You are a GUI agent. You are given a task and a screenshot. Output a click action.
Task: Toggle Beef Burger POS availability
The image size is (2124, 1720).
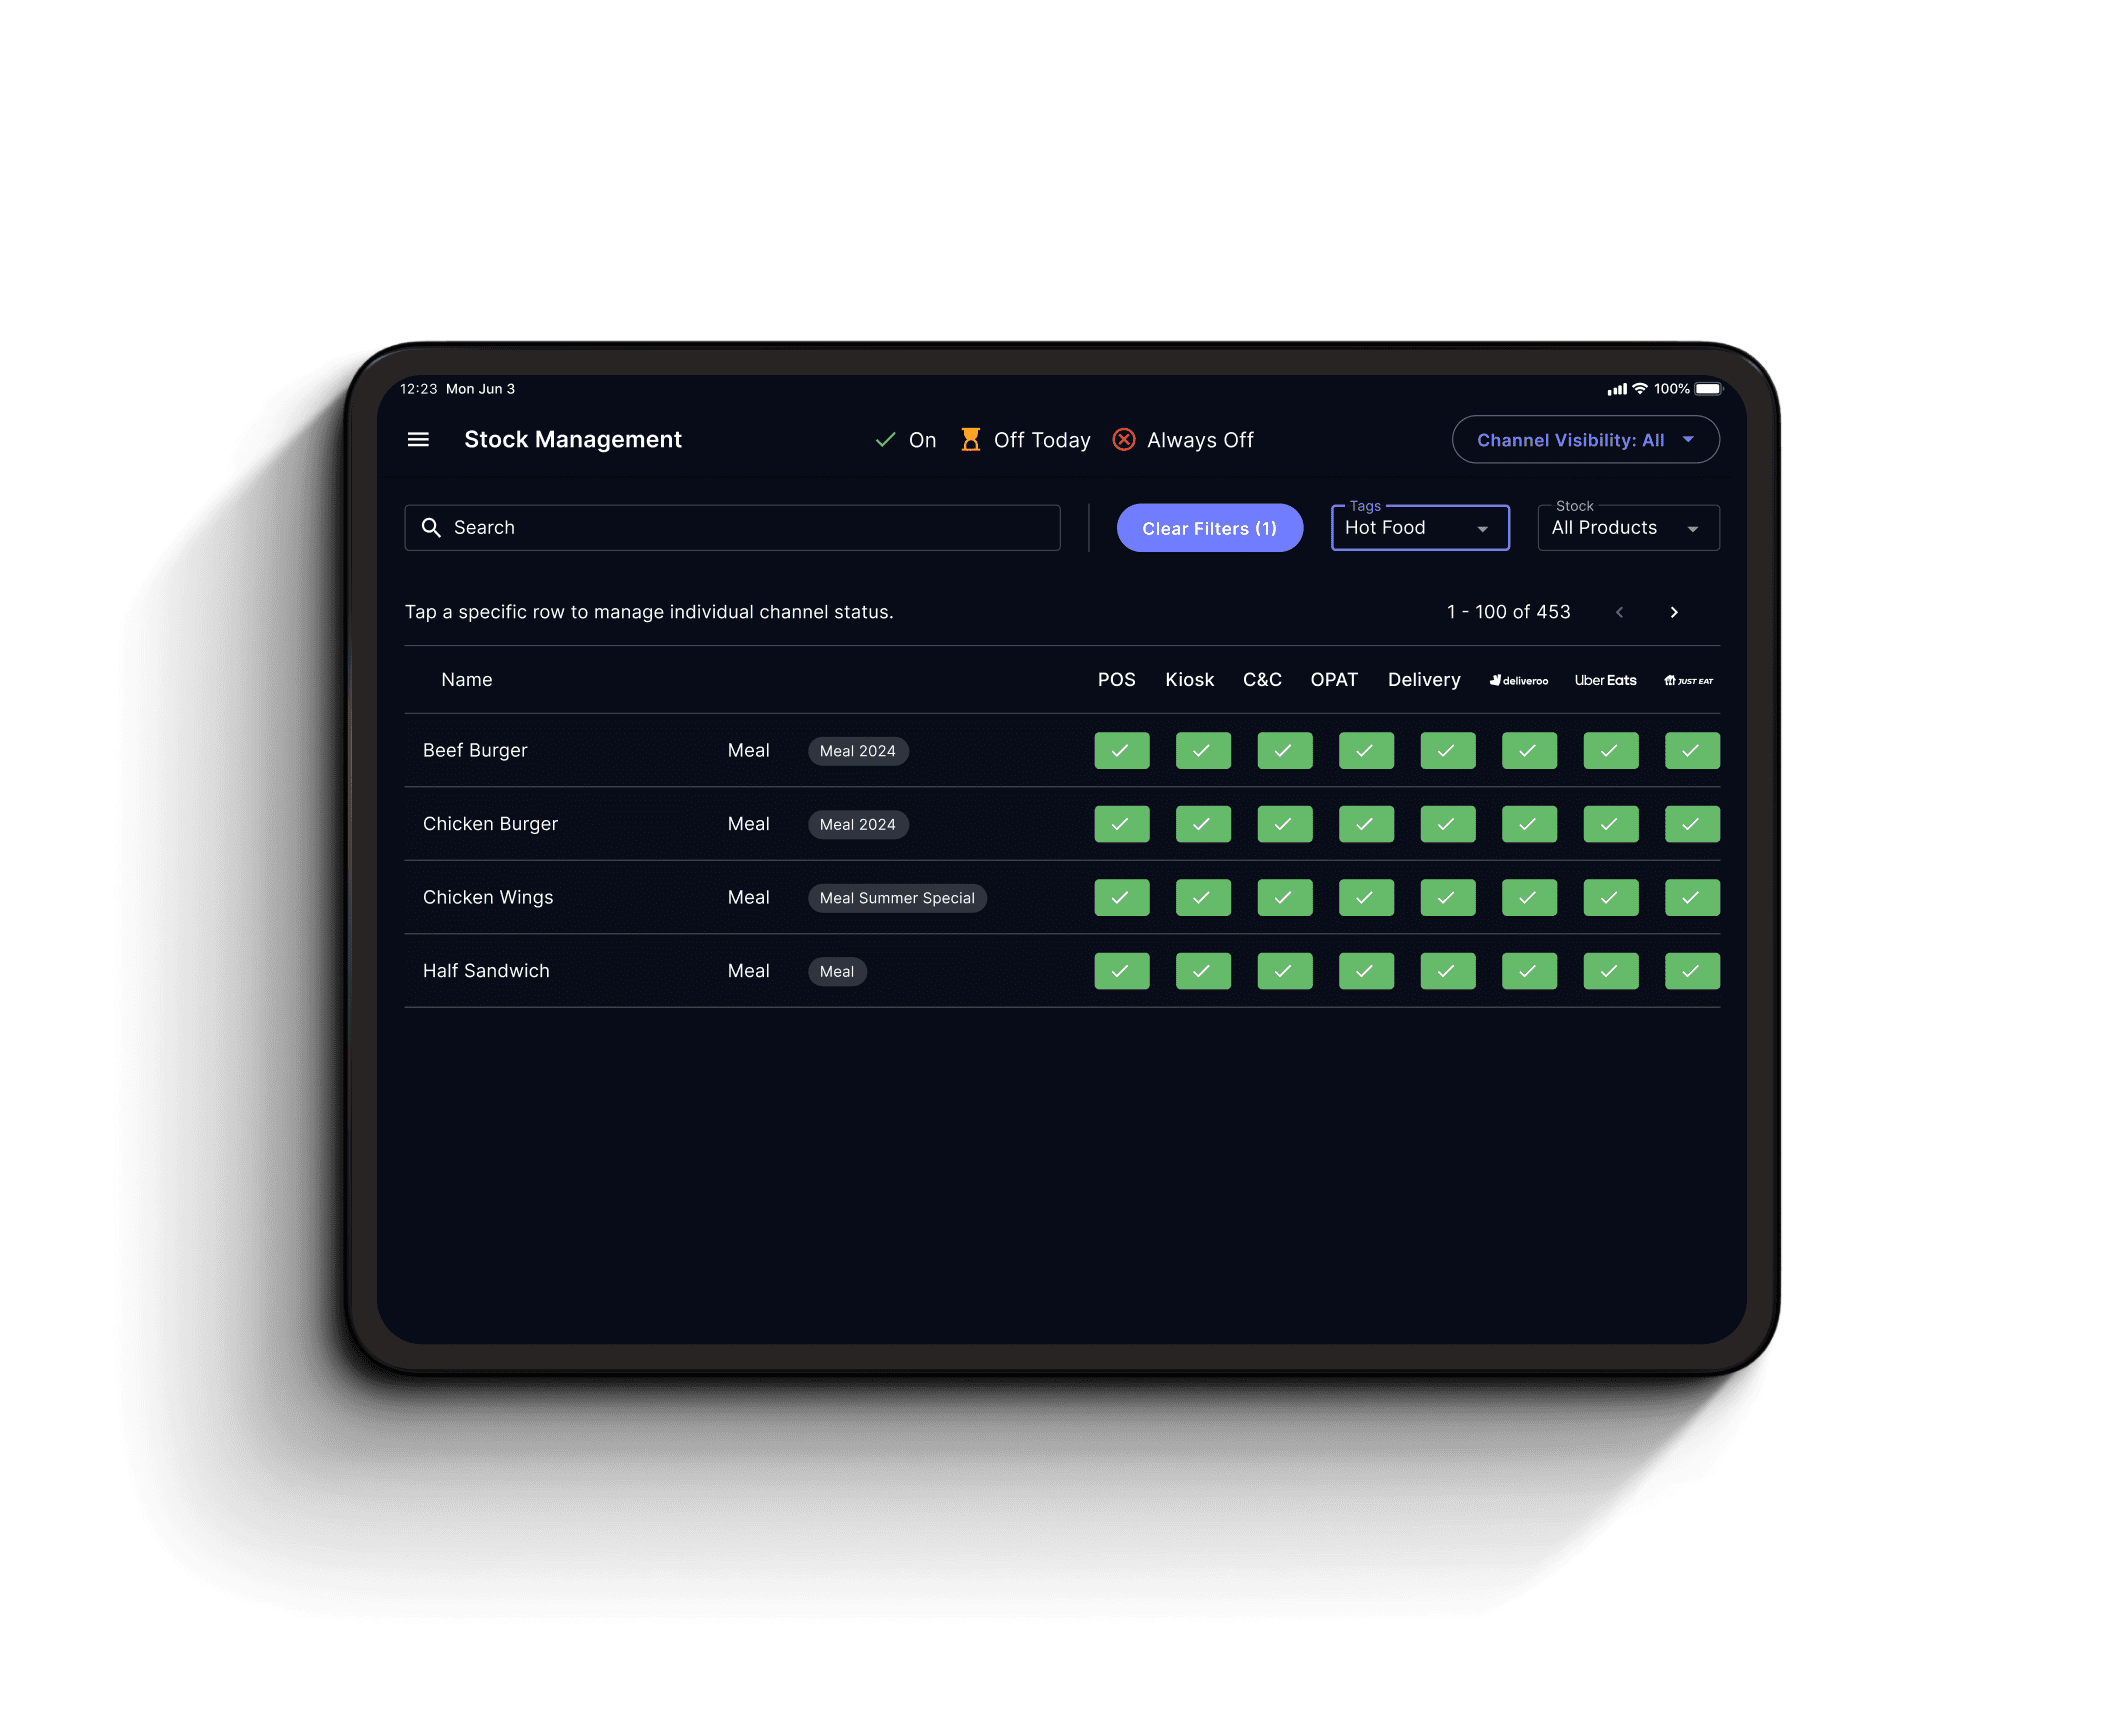[1121, 751]
